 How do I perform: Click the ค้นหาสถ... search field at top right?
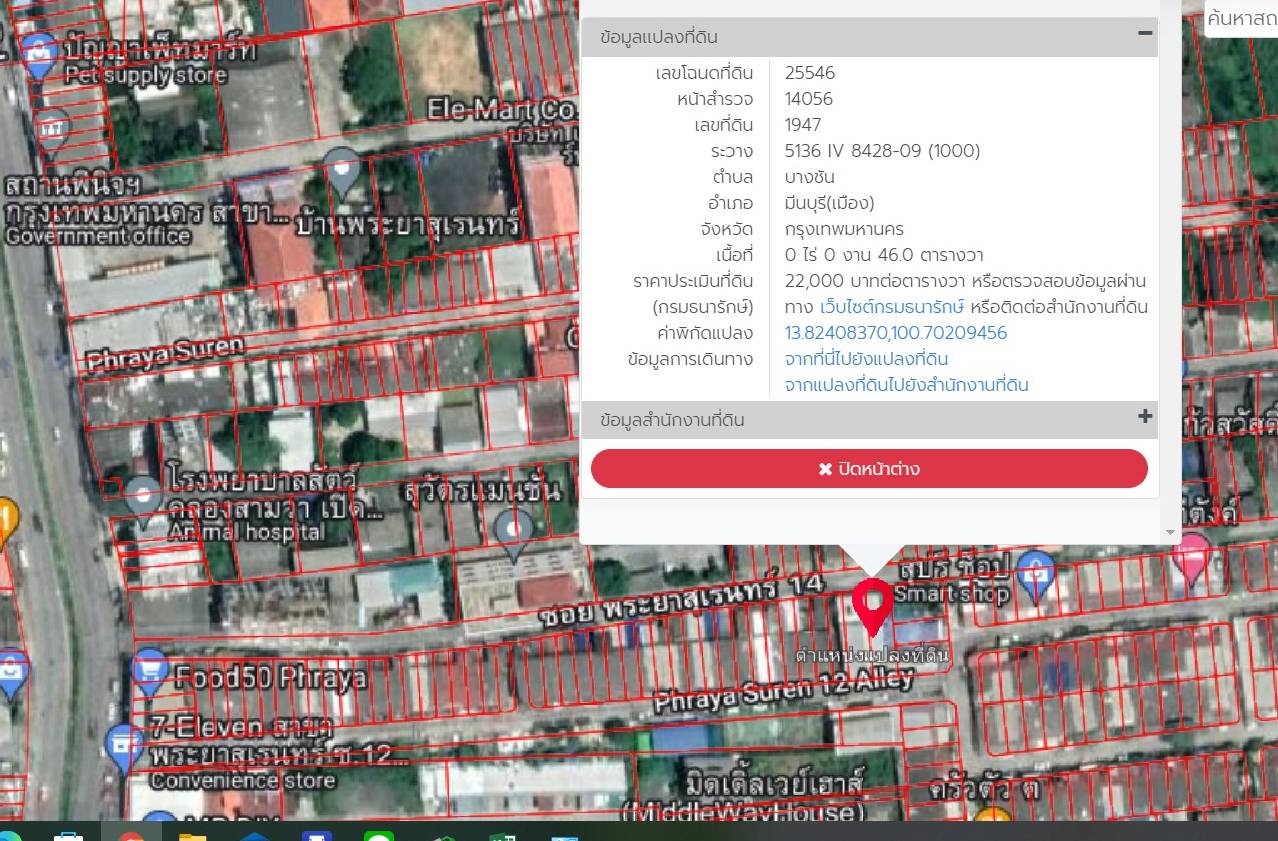tap(1241, 18)
